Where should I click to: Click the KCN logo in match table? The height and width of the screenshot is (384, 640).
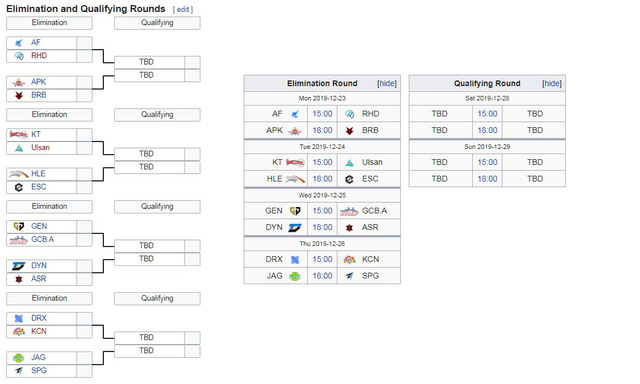(x=349, y=260)
